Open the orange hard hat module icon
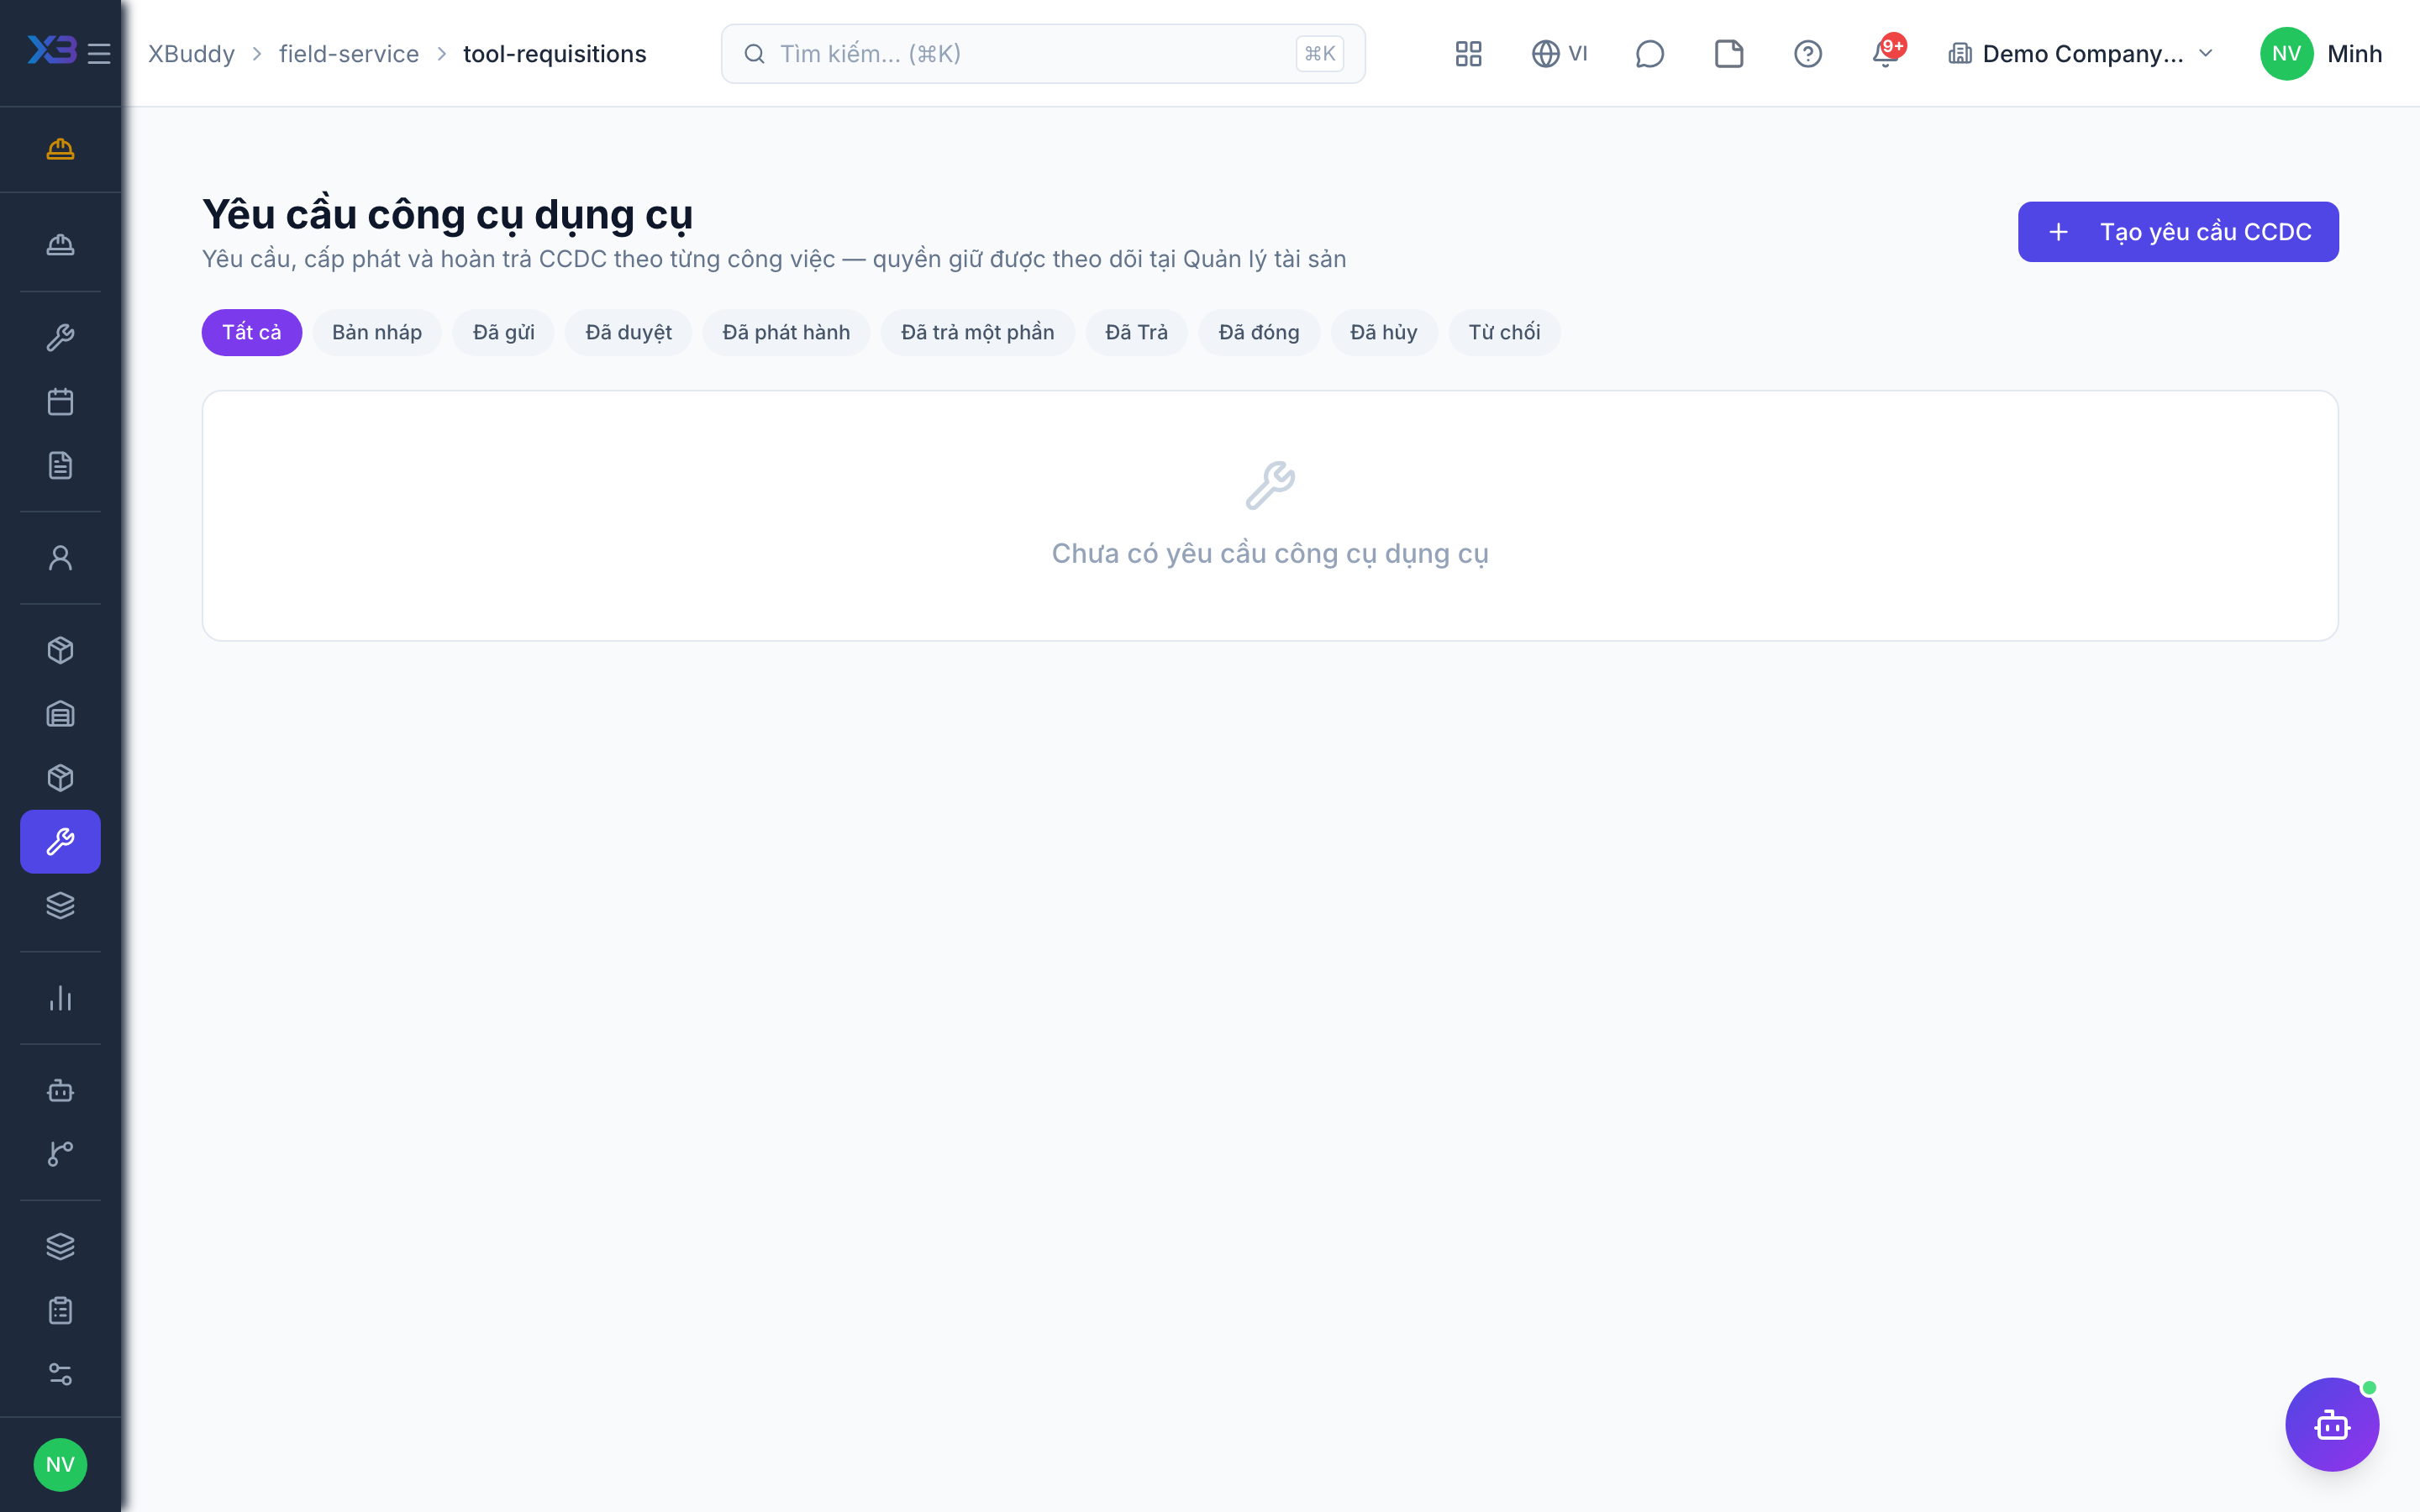 (60, 149)
